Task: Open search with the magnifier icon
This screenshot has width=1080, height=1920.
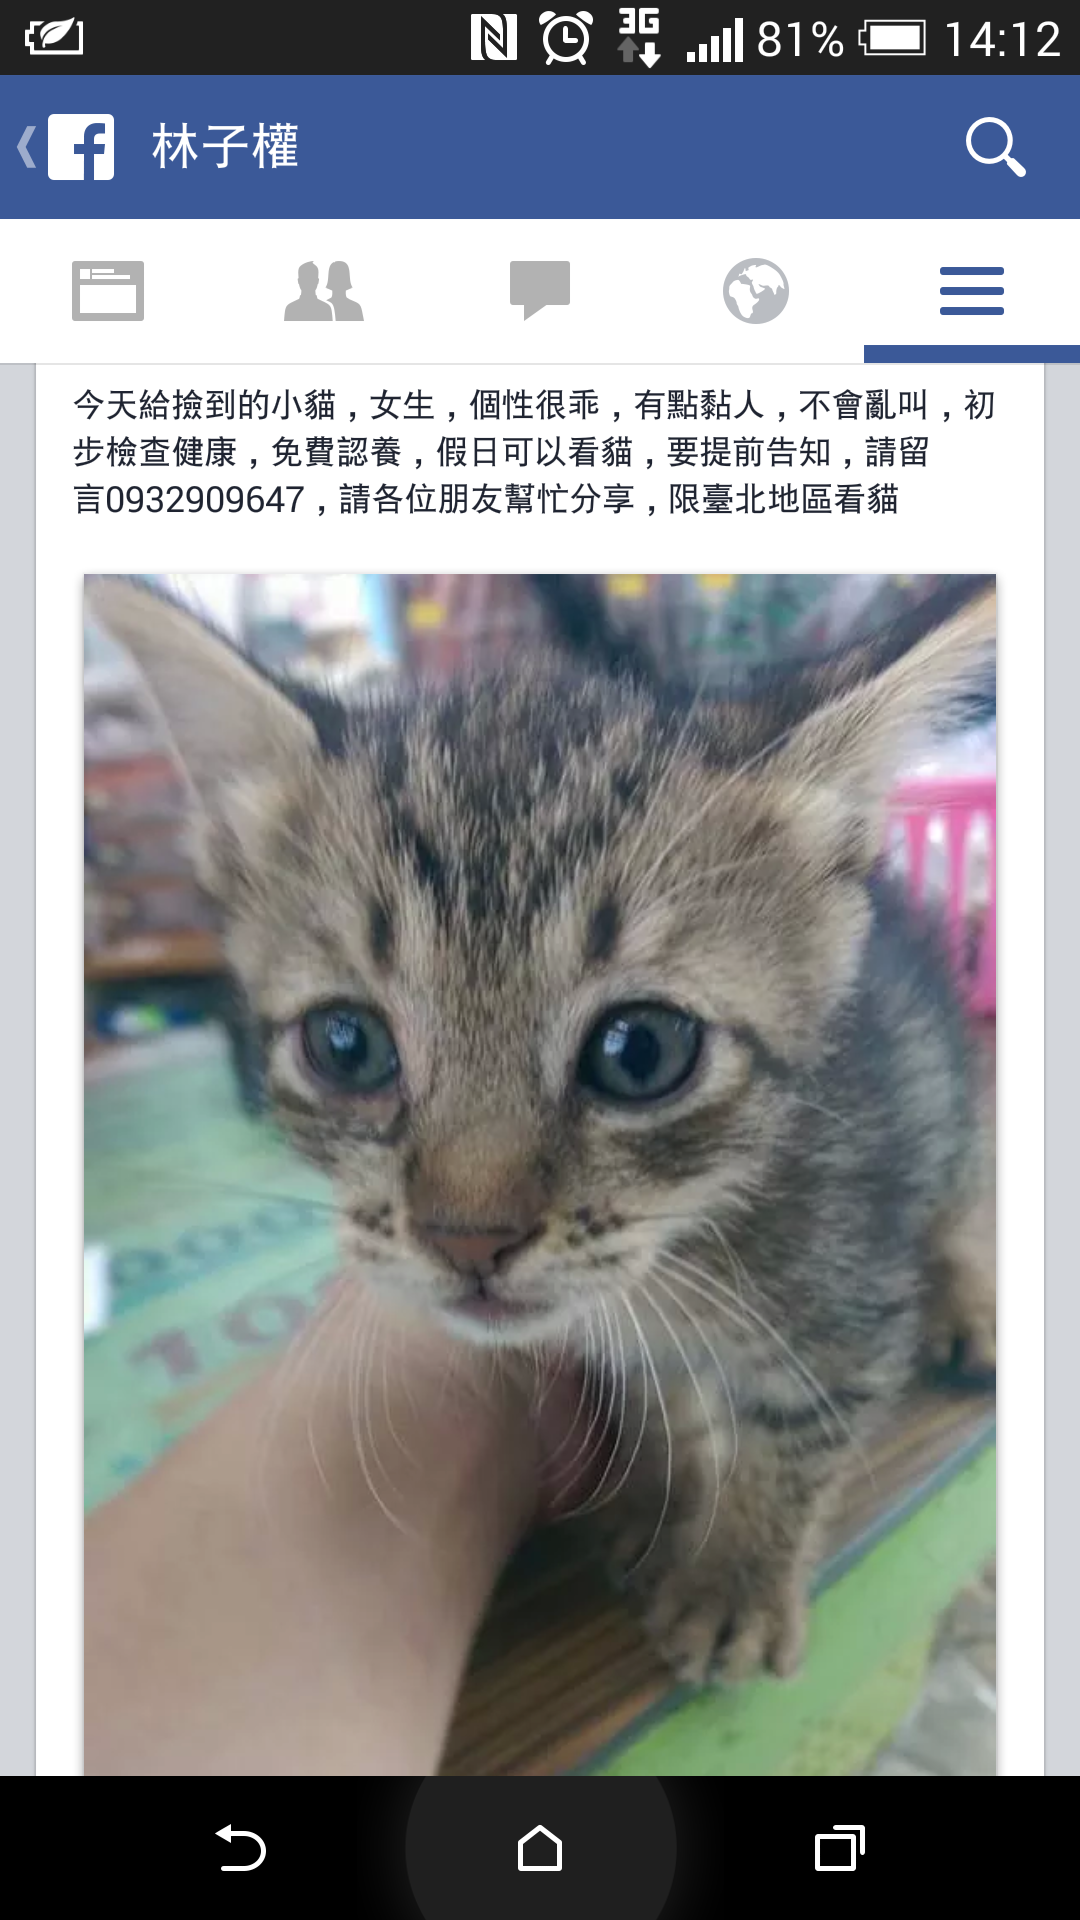Action: (x=995, y=147)
